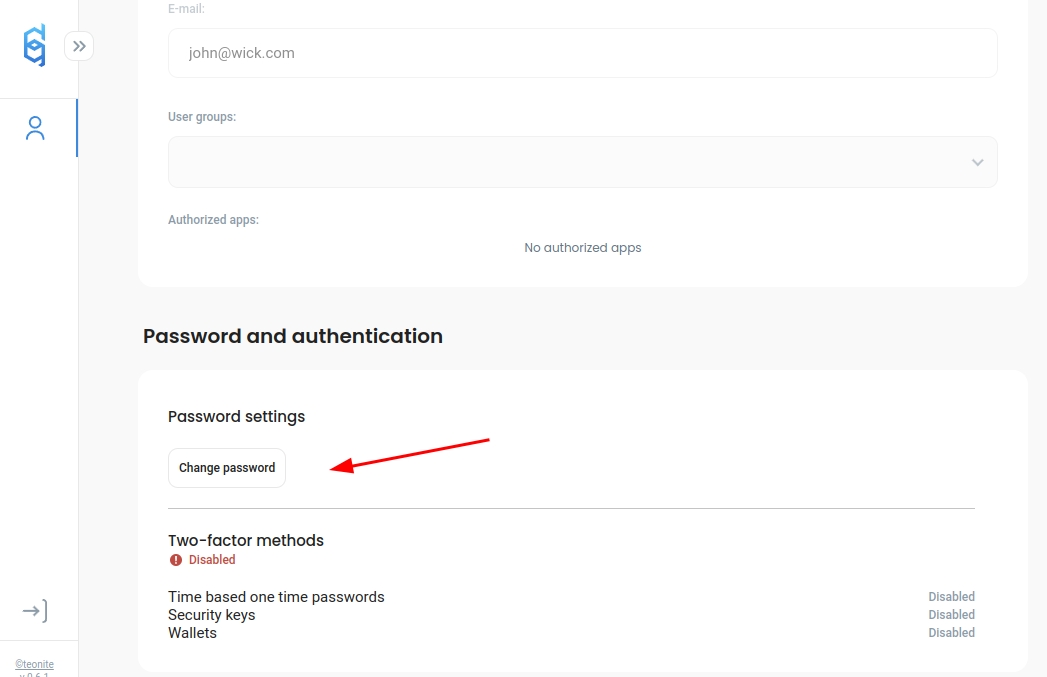Click the Password and authentication heading
This screenshot has width=1047, height=677.
point(293,336)
